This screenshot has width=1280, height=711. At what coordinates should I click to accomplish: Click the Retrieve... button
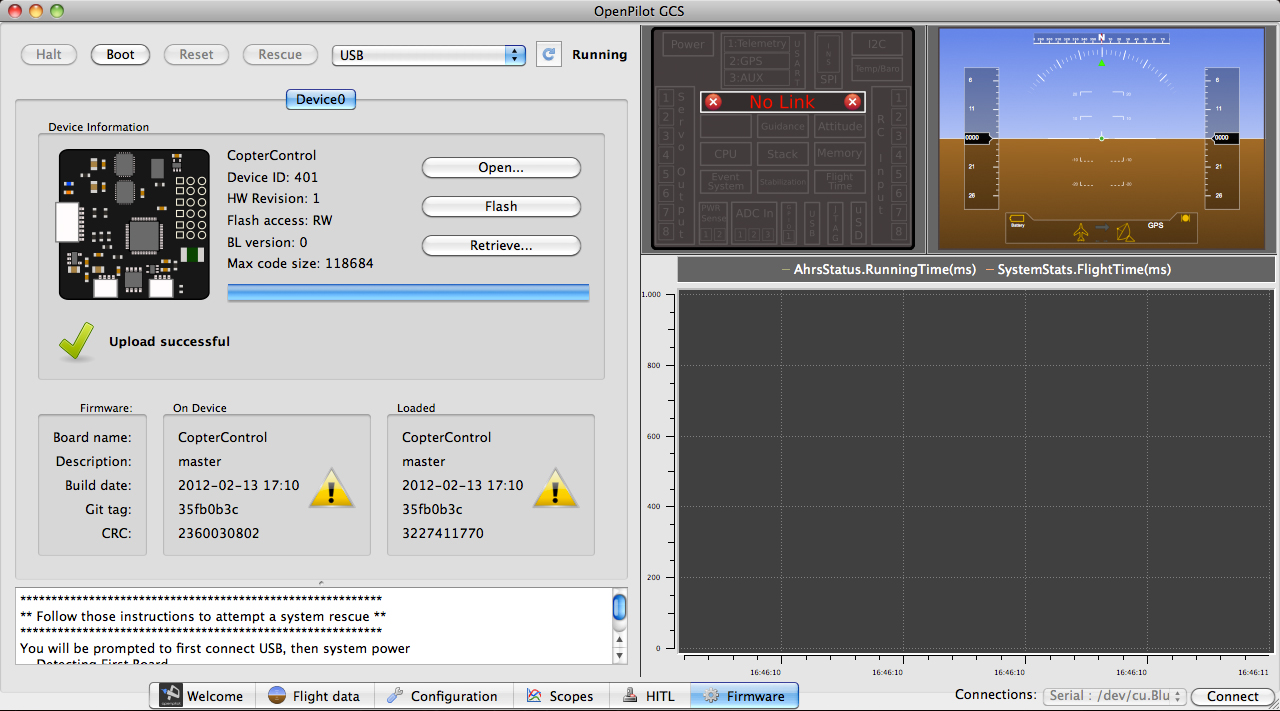501,245
